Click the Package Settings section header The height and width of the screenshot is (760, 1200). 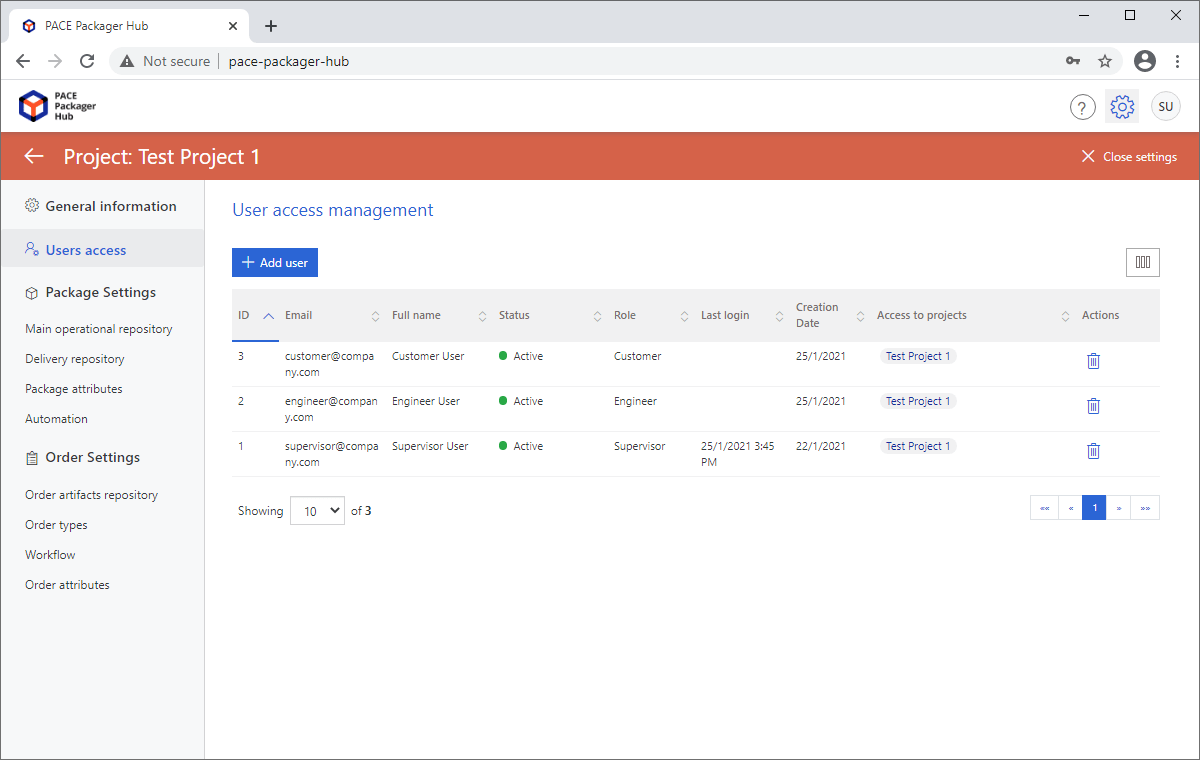91,293
